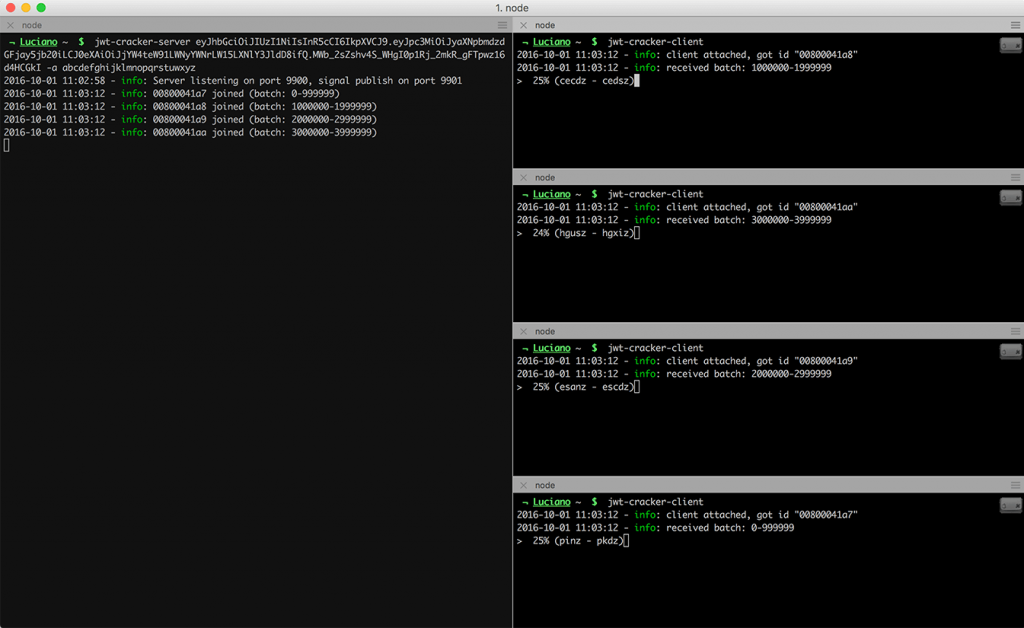
Task: Open the pane menu for client 00800041a8
Action: [x=1015, y=25]
